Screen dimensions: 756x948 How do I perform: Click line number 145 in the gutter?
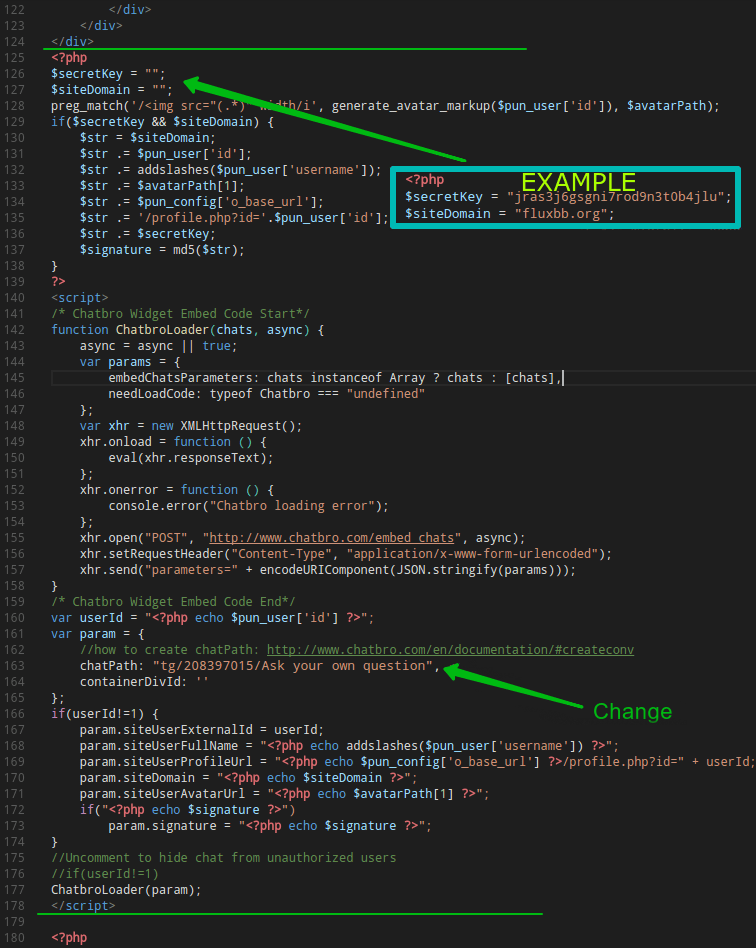click(x=15, y=378)
